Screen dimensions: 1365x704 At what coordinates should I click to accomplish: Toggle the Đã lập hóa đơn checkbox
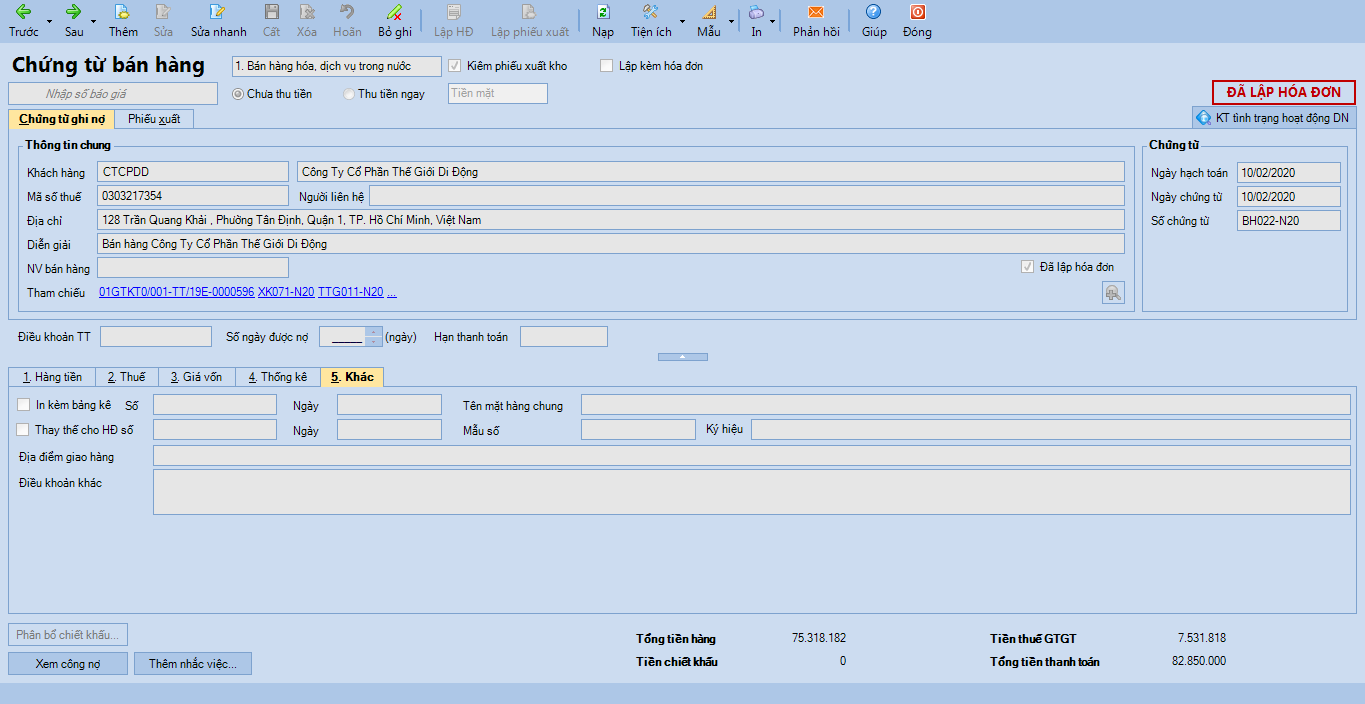pos(1027,267)
